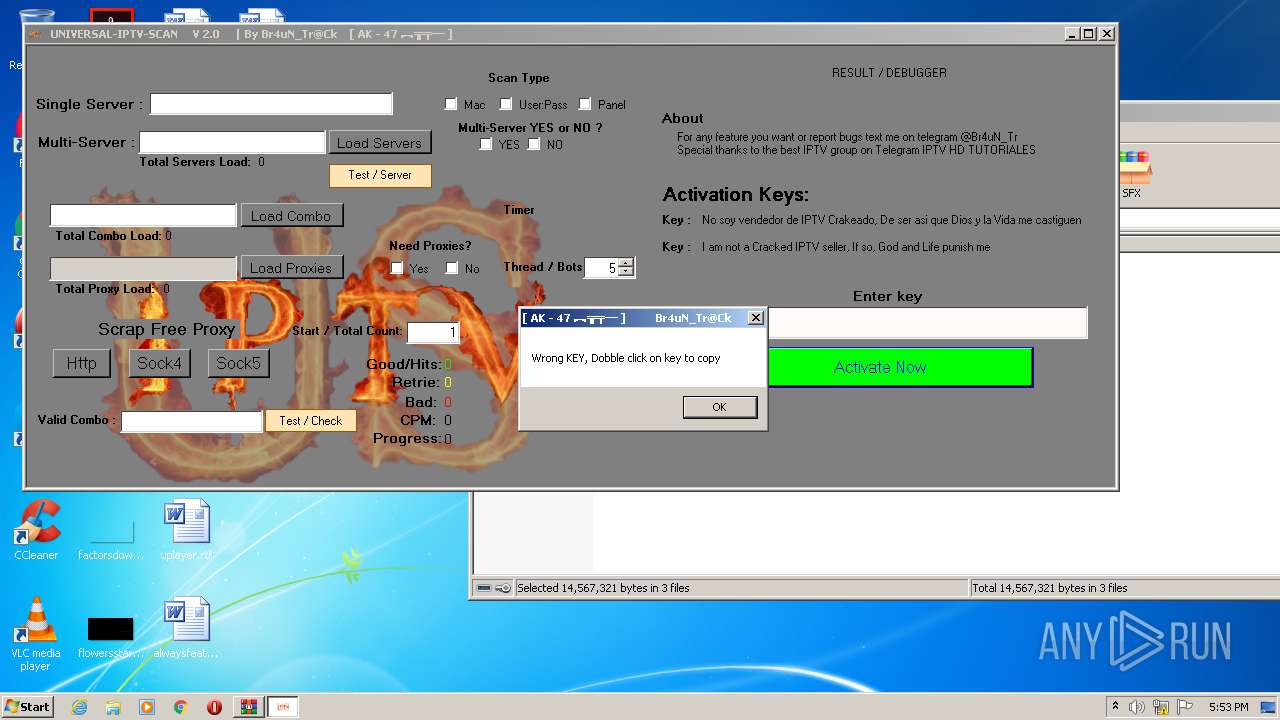Viewport: 1280px width, 720px height.
Task: Focus Thread / Bots number field
Action: tap(602, 268)
